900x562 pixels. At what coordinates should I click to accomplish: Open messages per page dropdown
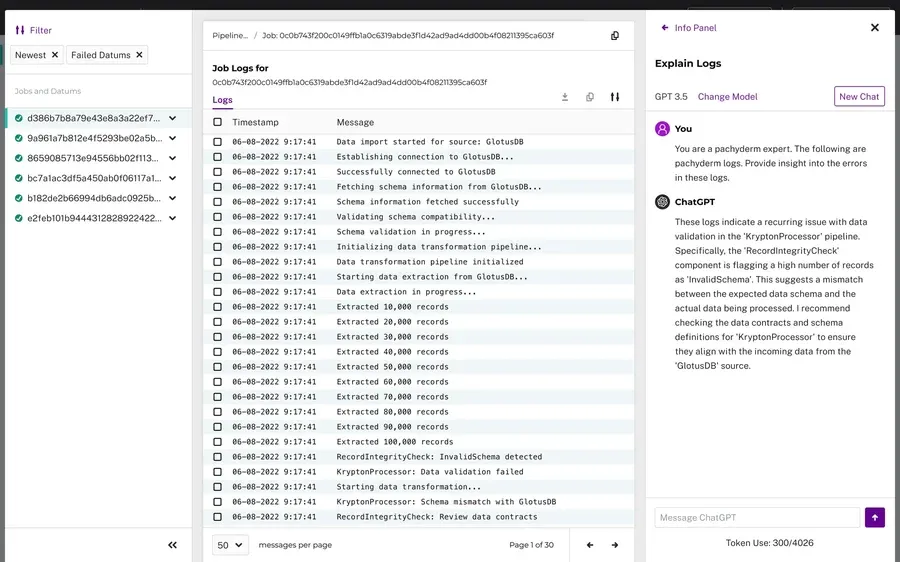click(x=230, y=545)
